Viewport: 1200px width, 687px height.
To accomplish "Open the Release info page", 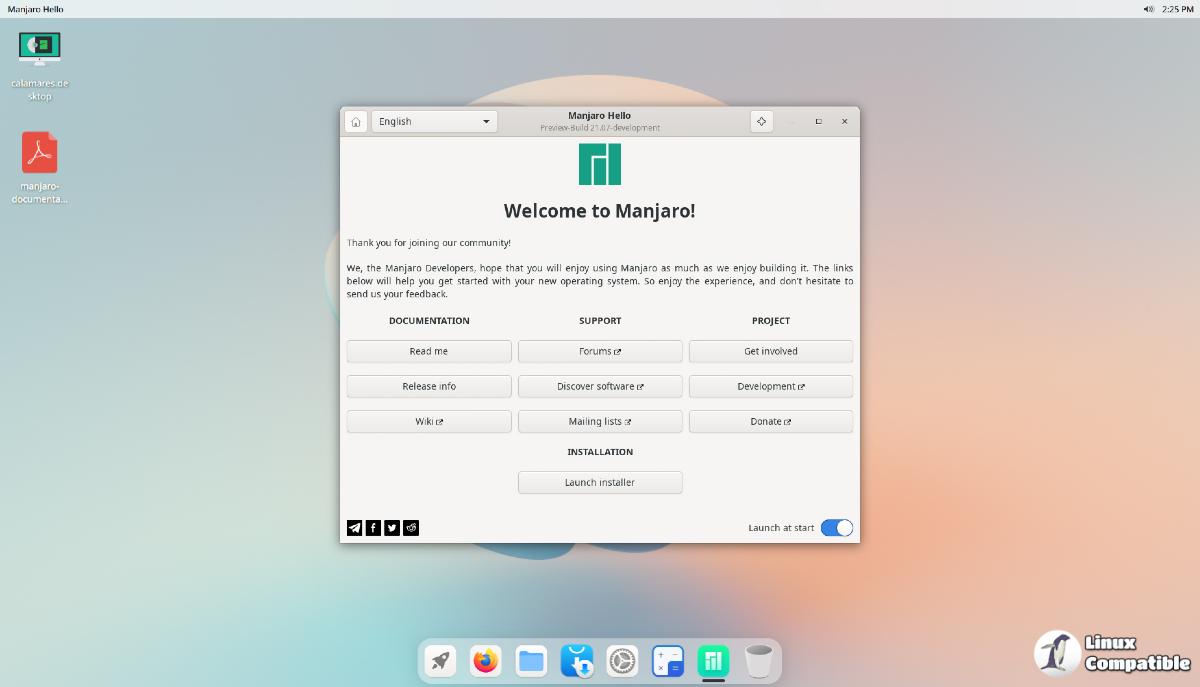I will [x=429, y=387].
